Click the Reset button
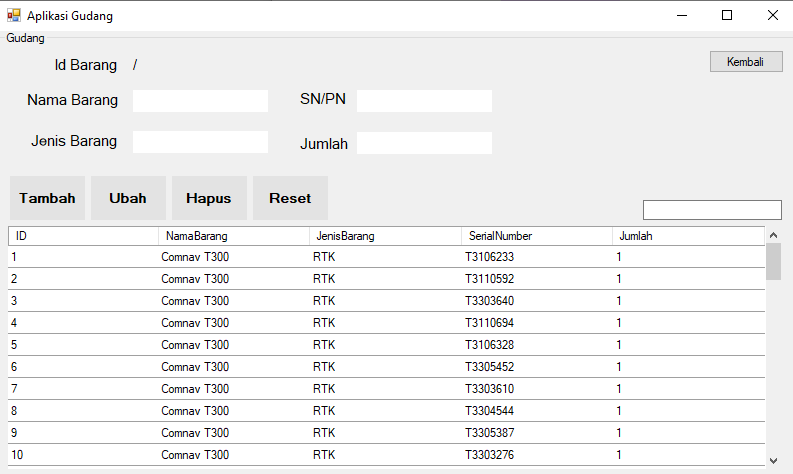 290,198
